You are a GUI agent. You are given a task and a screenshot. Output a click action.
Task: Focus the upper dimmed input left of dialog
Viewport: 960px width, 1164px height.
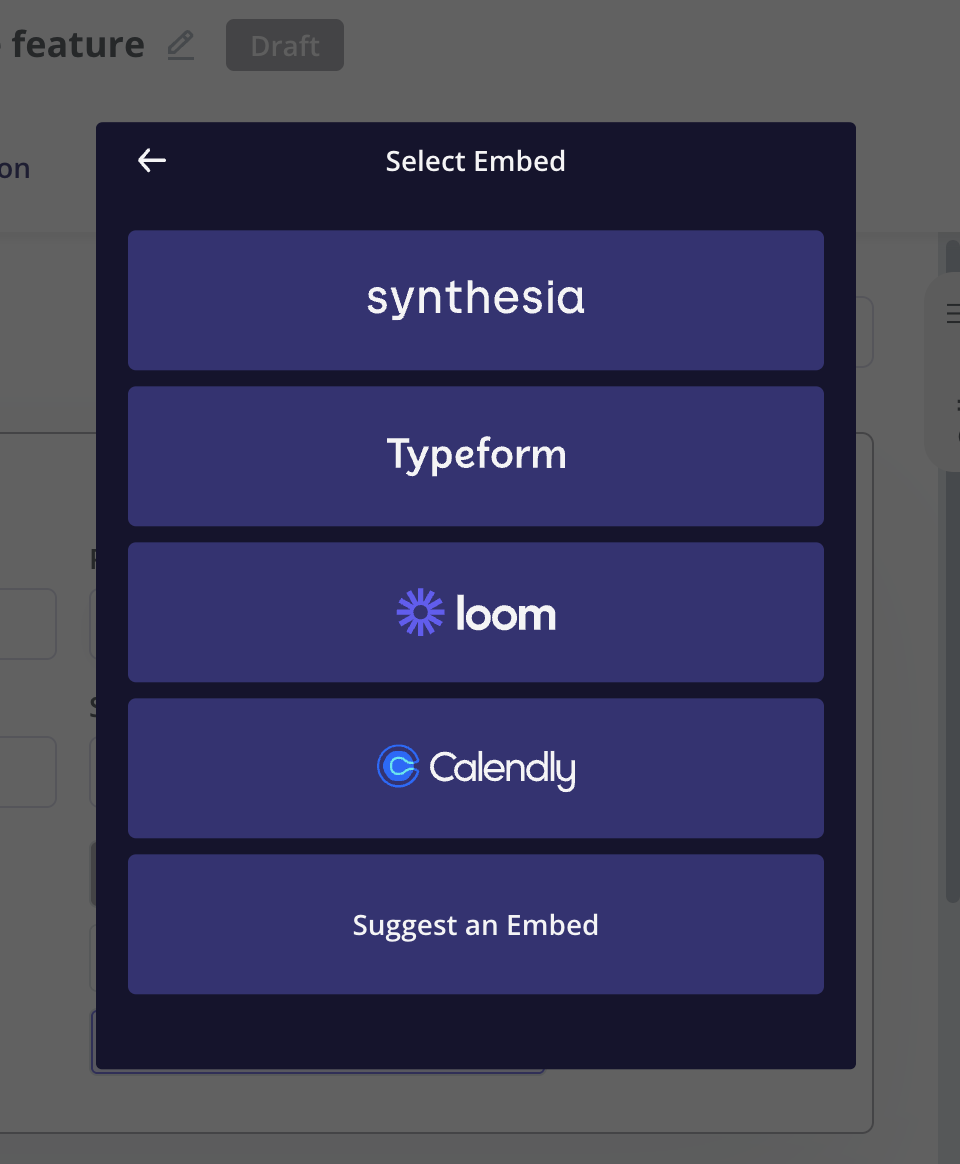coord(28,624)
